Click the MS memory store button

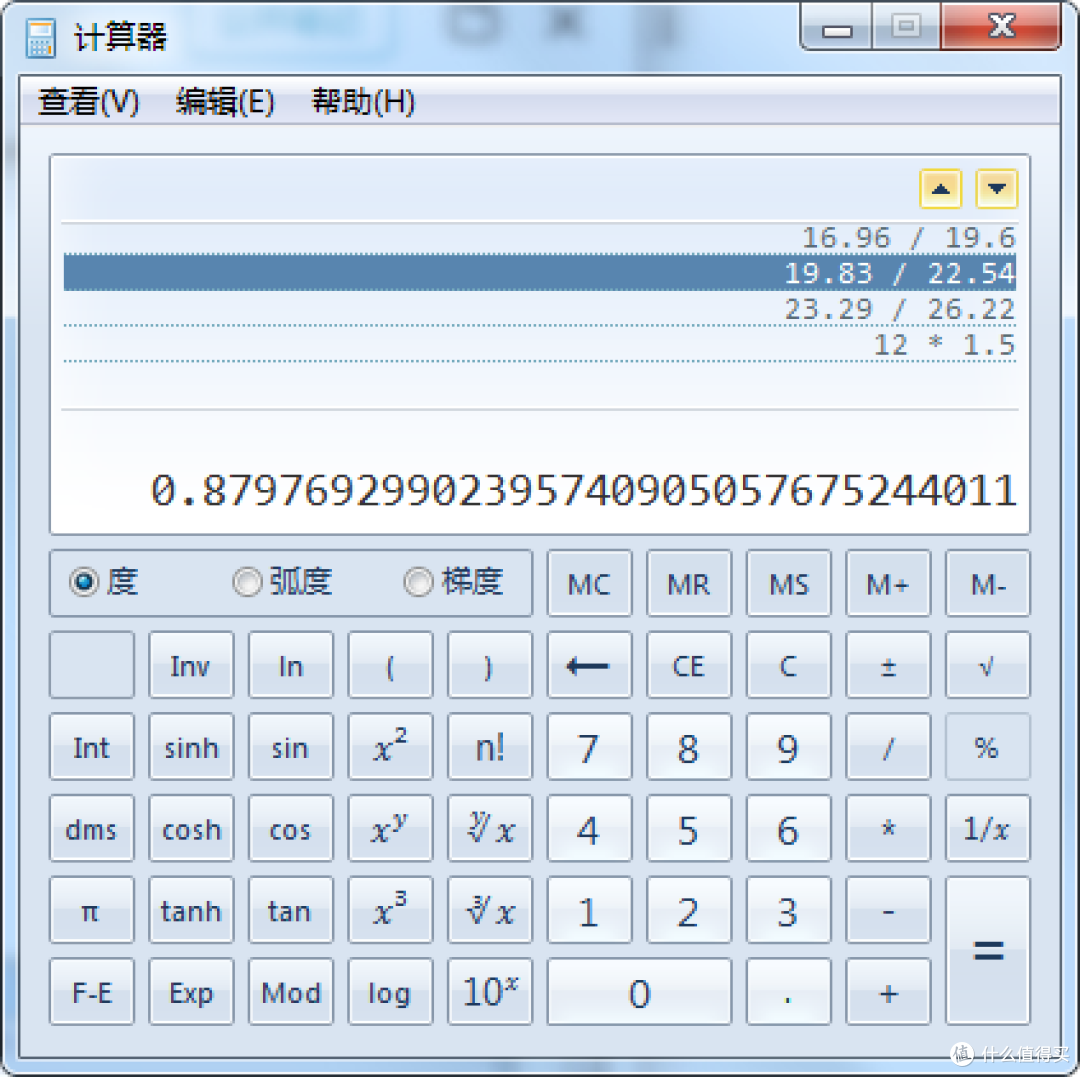789,583
